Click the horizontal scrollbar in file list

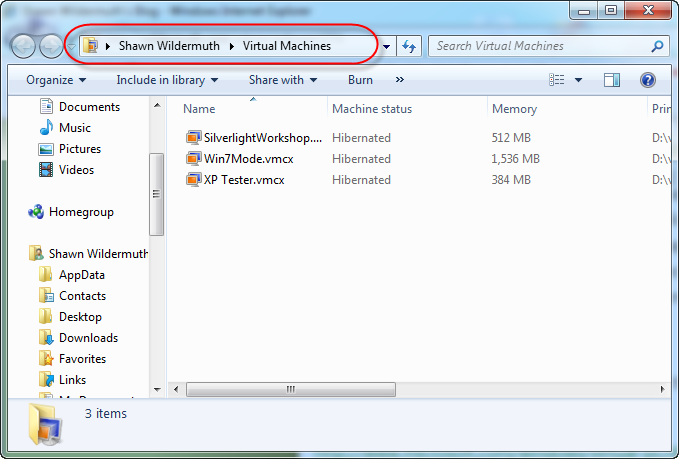click(290, 389)
